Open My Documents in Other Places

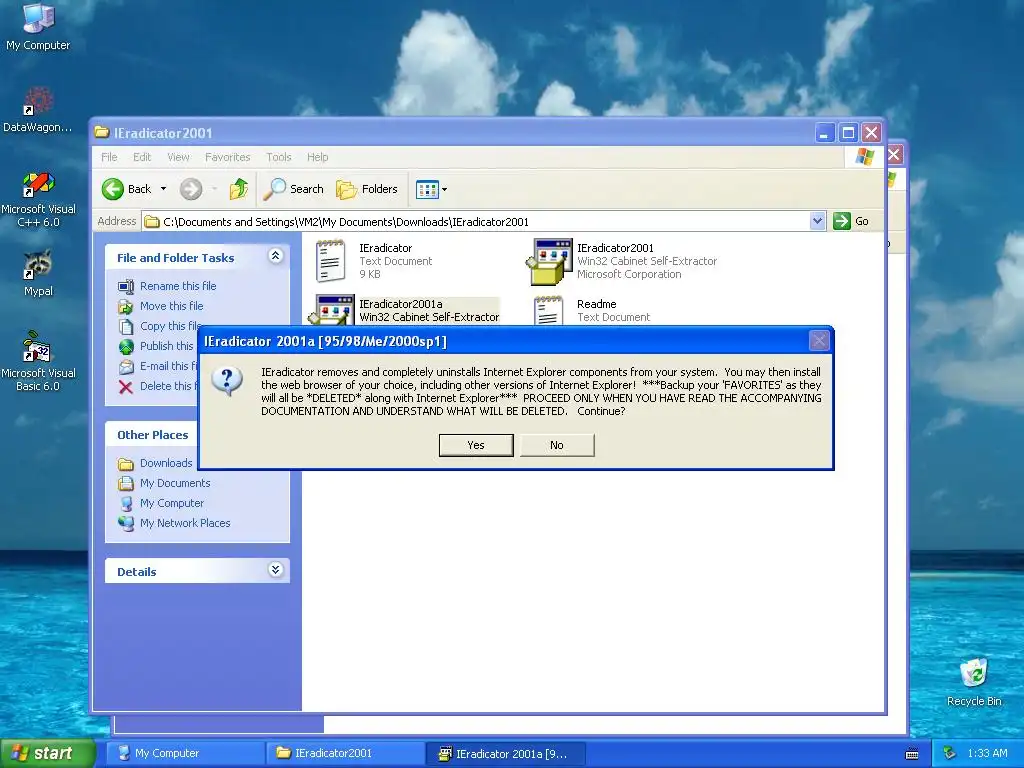[x=175, y=483]
